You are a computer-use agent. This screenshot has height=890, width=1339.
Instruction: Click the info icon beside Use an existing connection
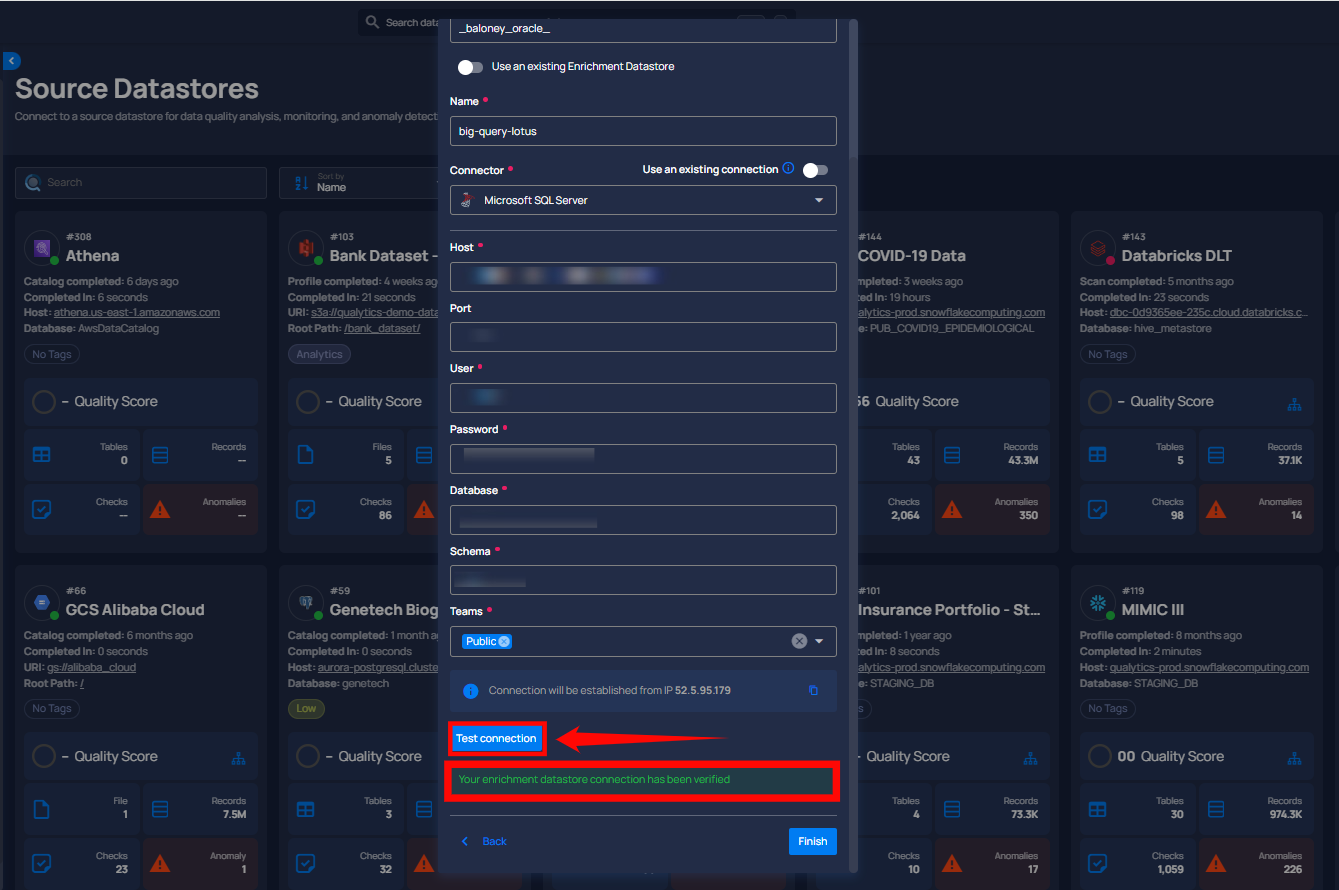[x=788, y=168]
